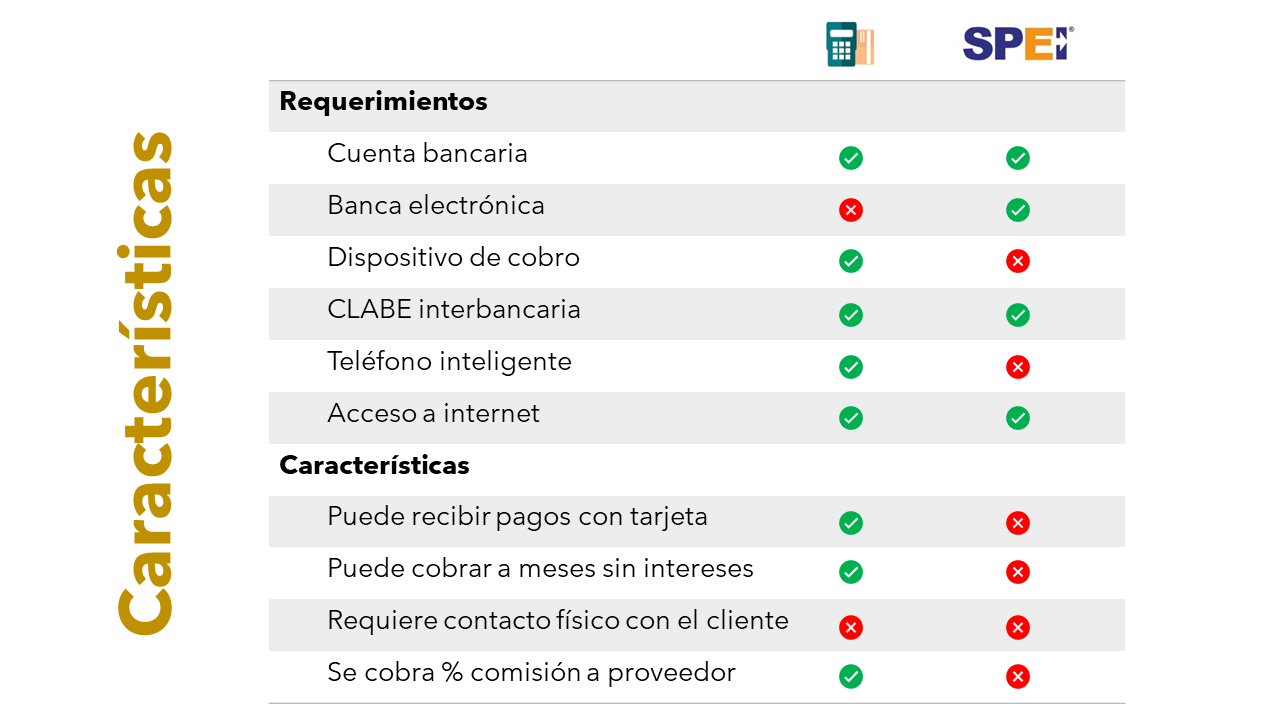Image resolution: width=1280 pixels, height=720 pixels.
Task: Click the Cuenta bancaria row label
Action: pyautogui.click(x=427, y=154)
